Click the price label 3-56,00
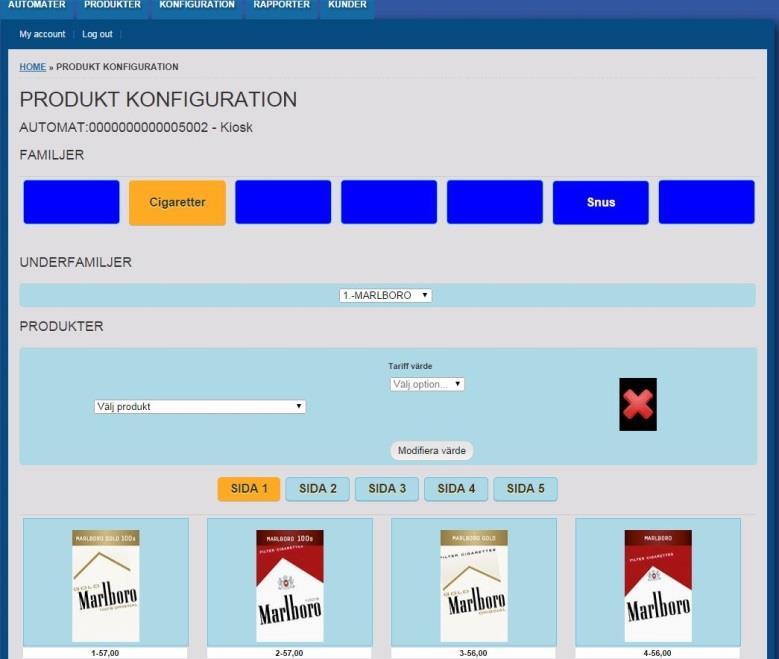Screen dimensions: 779x659 pyautogui.click(x=473, y=653)
